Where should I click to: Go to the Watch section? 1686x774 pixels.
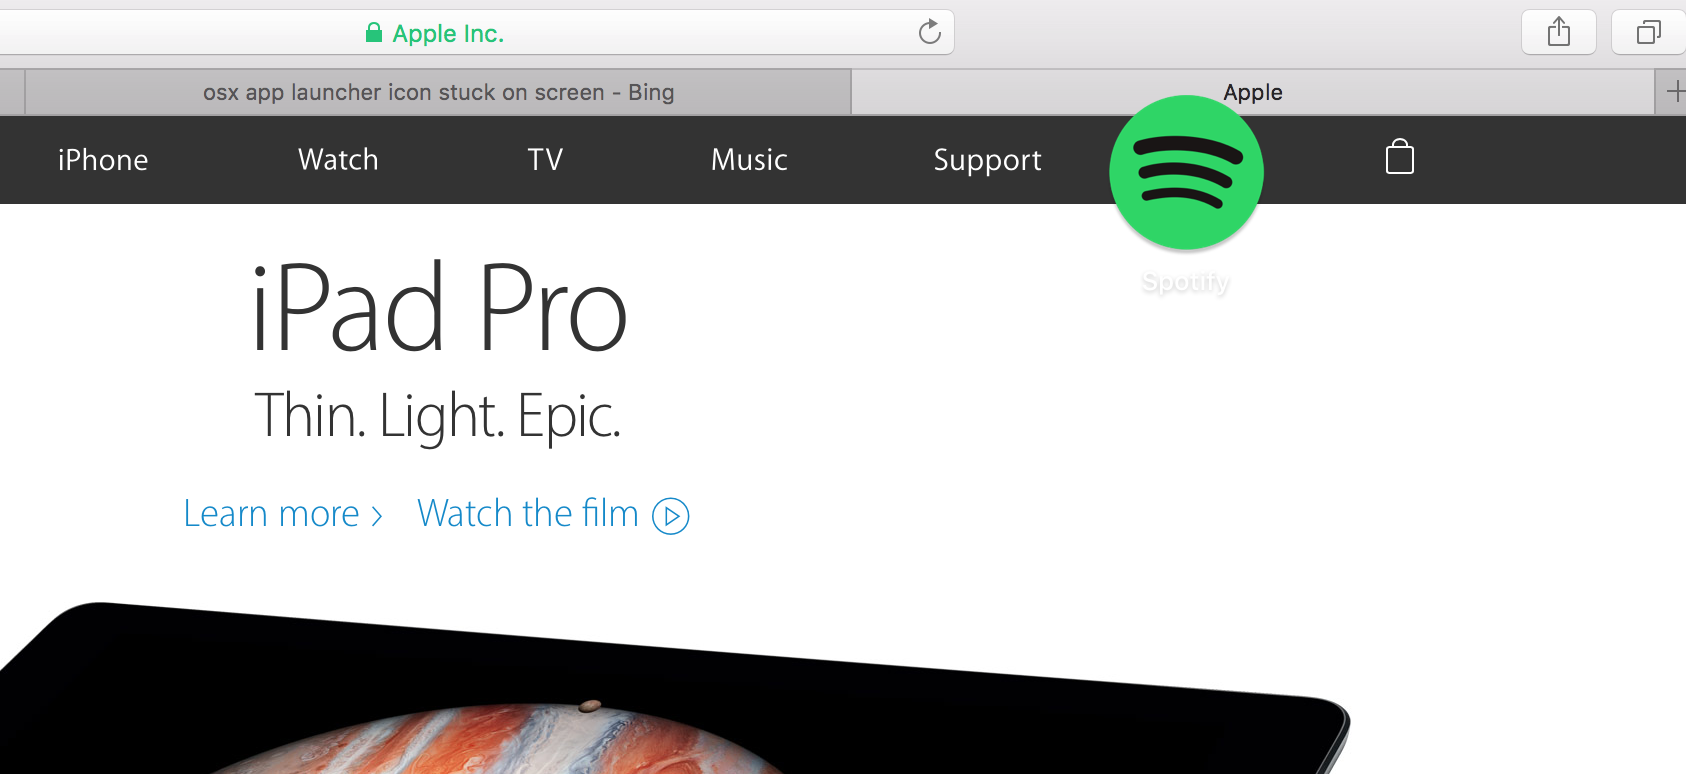[338, 160]
